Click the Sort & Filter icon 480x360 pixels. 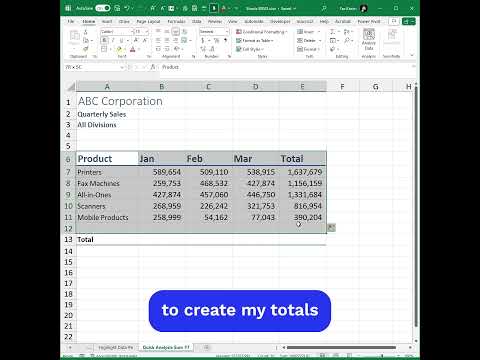click(x=347, y=32)
